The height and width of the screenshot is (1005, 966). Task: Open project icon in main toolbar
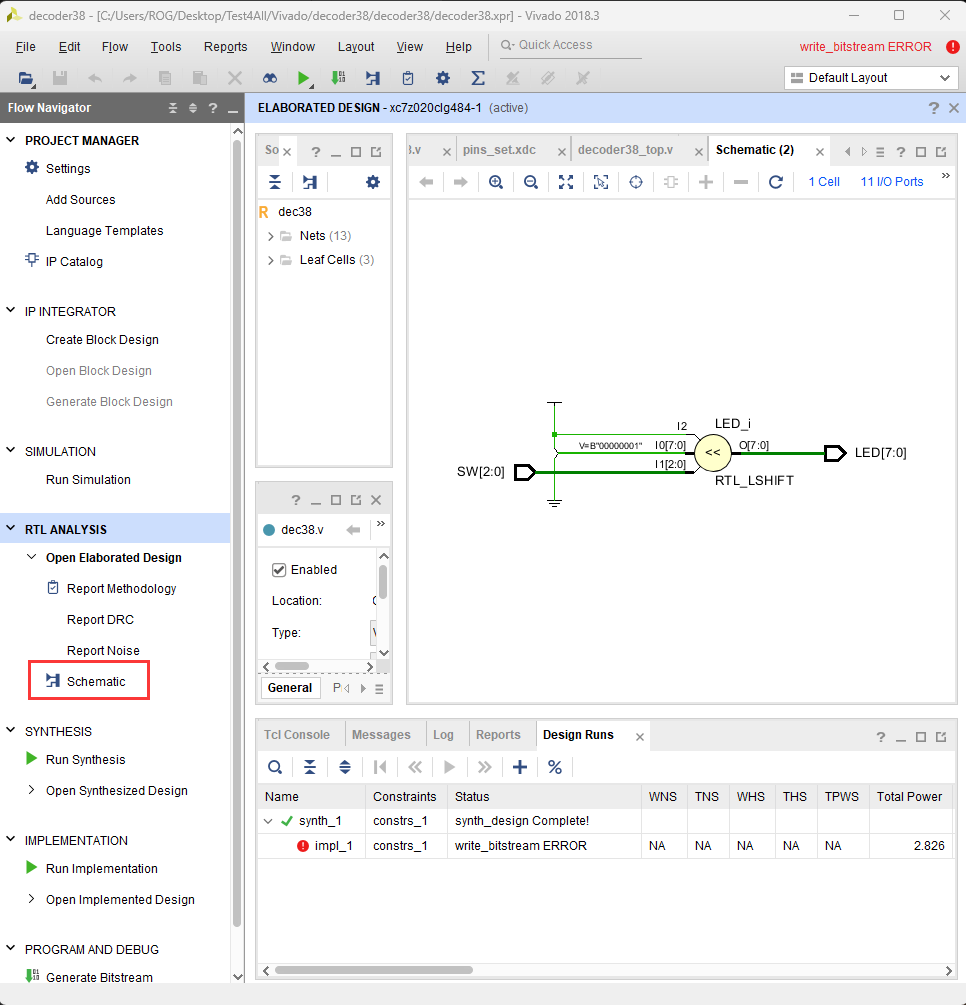coord(26,78)
